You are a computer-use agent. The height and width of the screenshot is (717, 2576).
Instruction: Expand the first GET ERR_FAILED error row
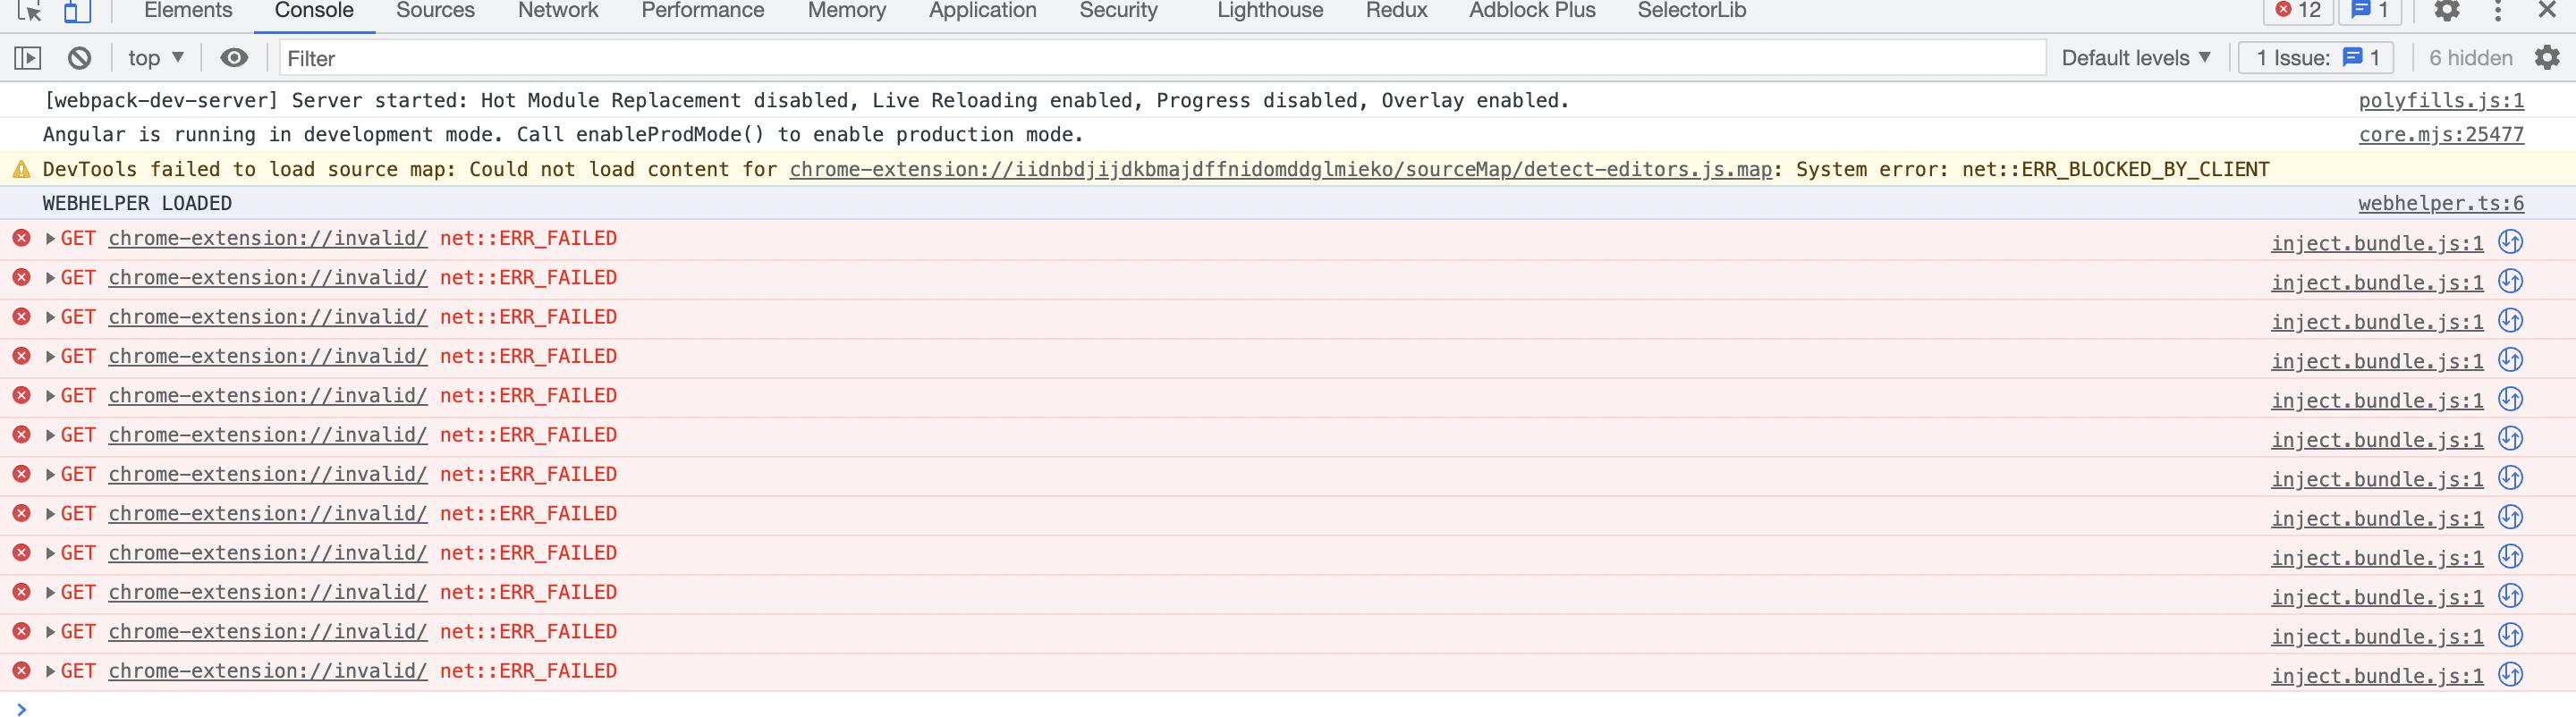[x=50, y=238]
